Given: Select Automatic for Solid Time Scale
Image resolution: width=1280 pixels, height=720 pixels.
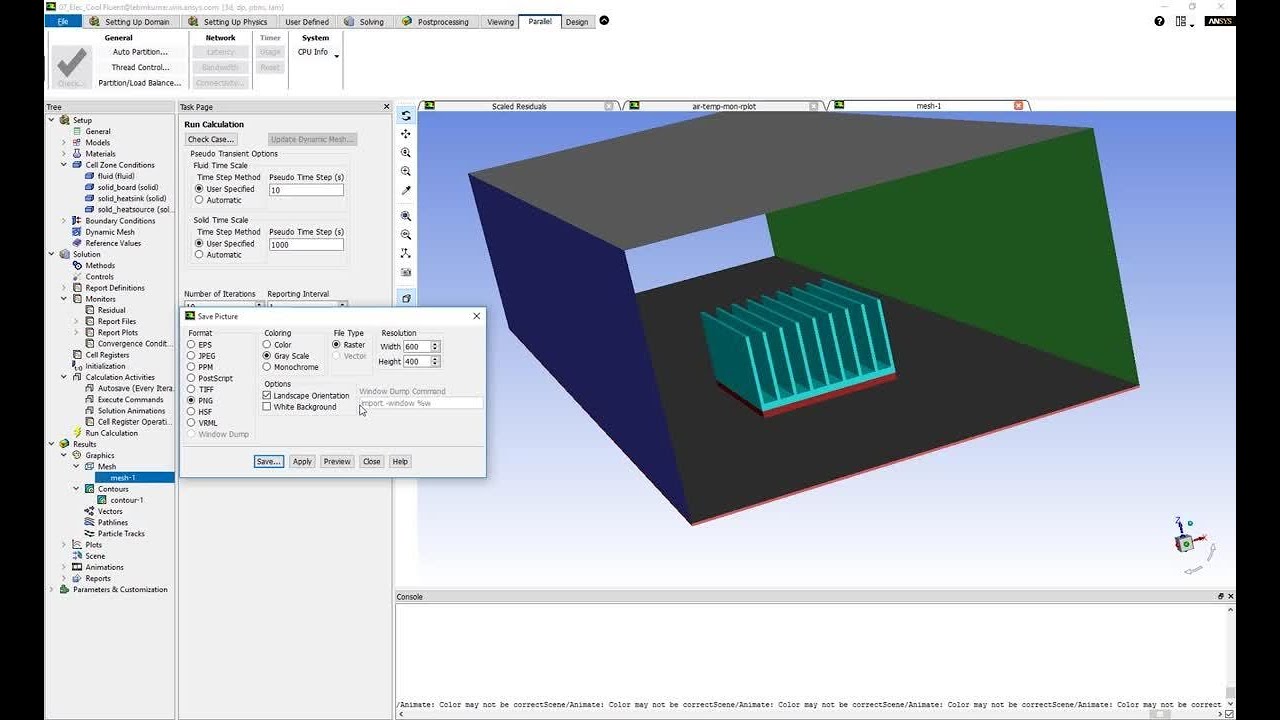Looking at the screenshot, I should (199, 255).
